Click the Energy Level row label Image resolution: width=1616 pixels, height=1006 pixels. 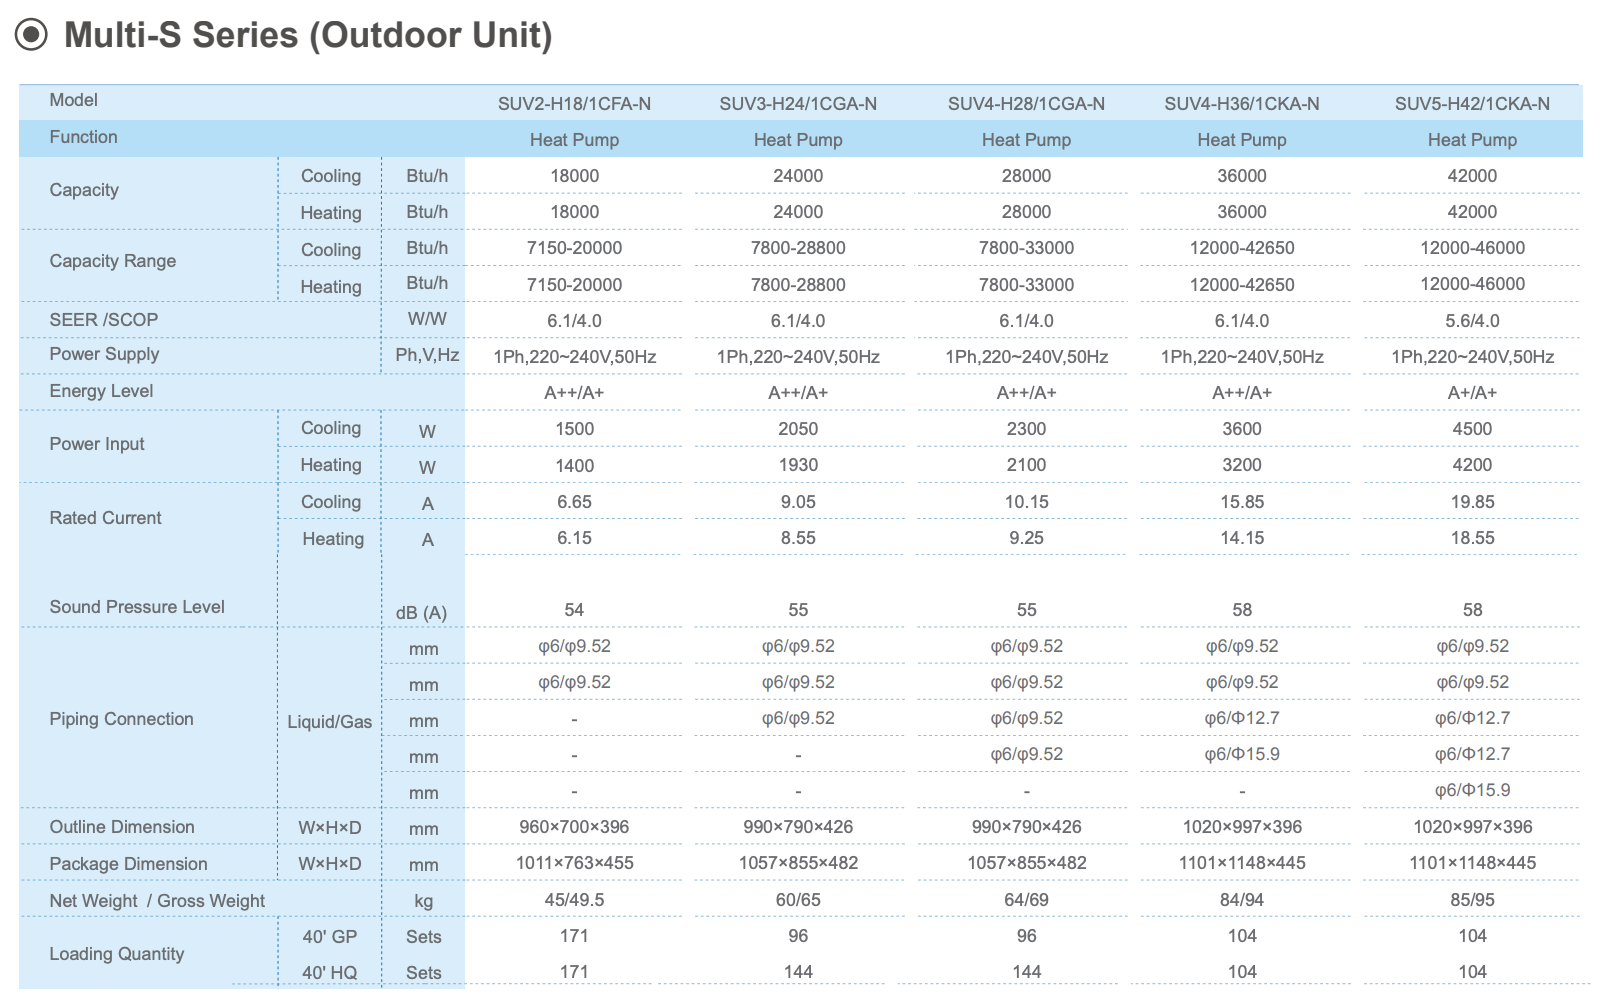[101, 391]
